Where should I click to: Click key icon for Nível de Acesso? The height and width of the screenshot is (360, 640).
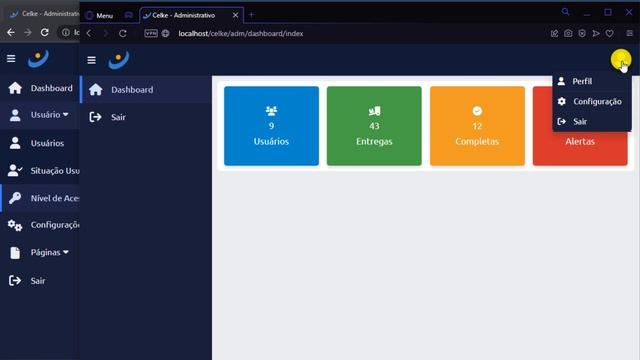pyautogui.click(x=15, y=198)
